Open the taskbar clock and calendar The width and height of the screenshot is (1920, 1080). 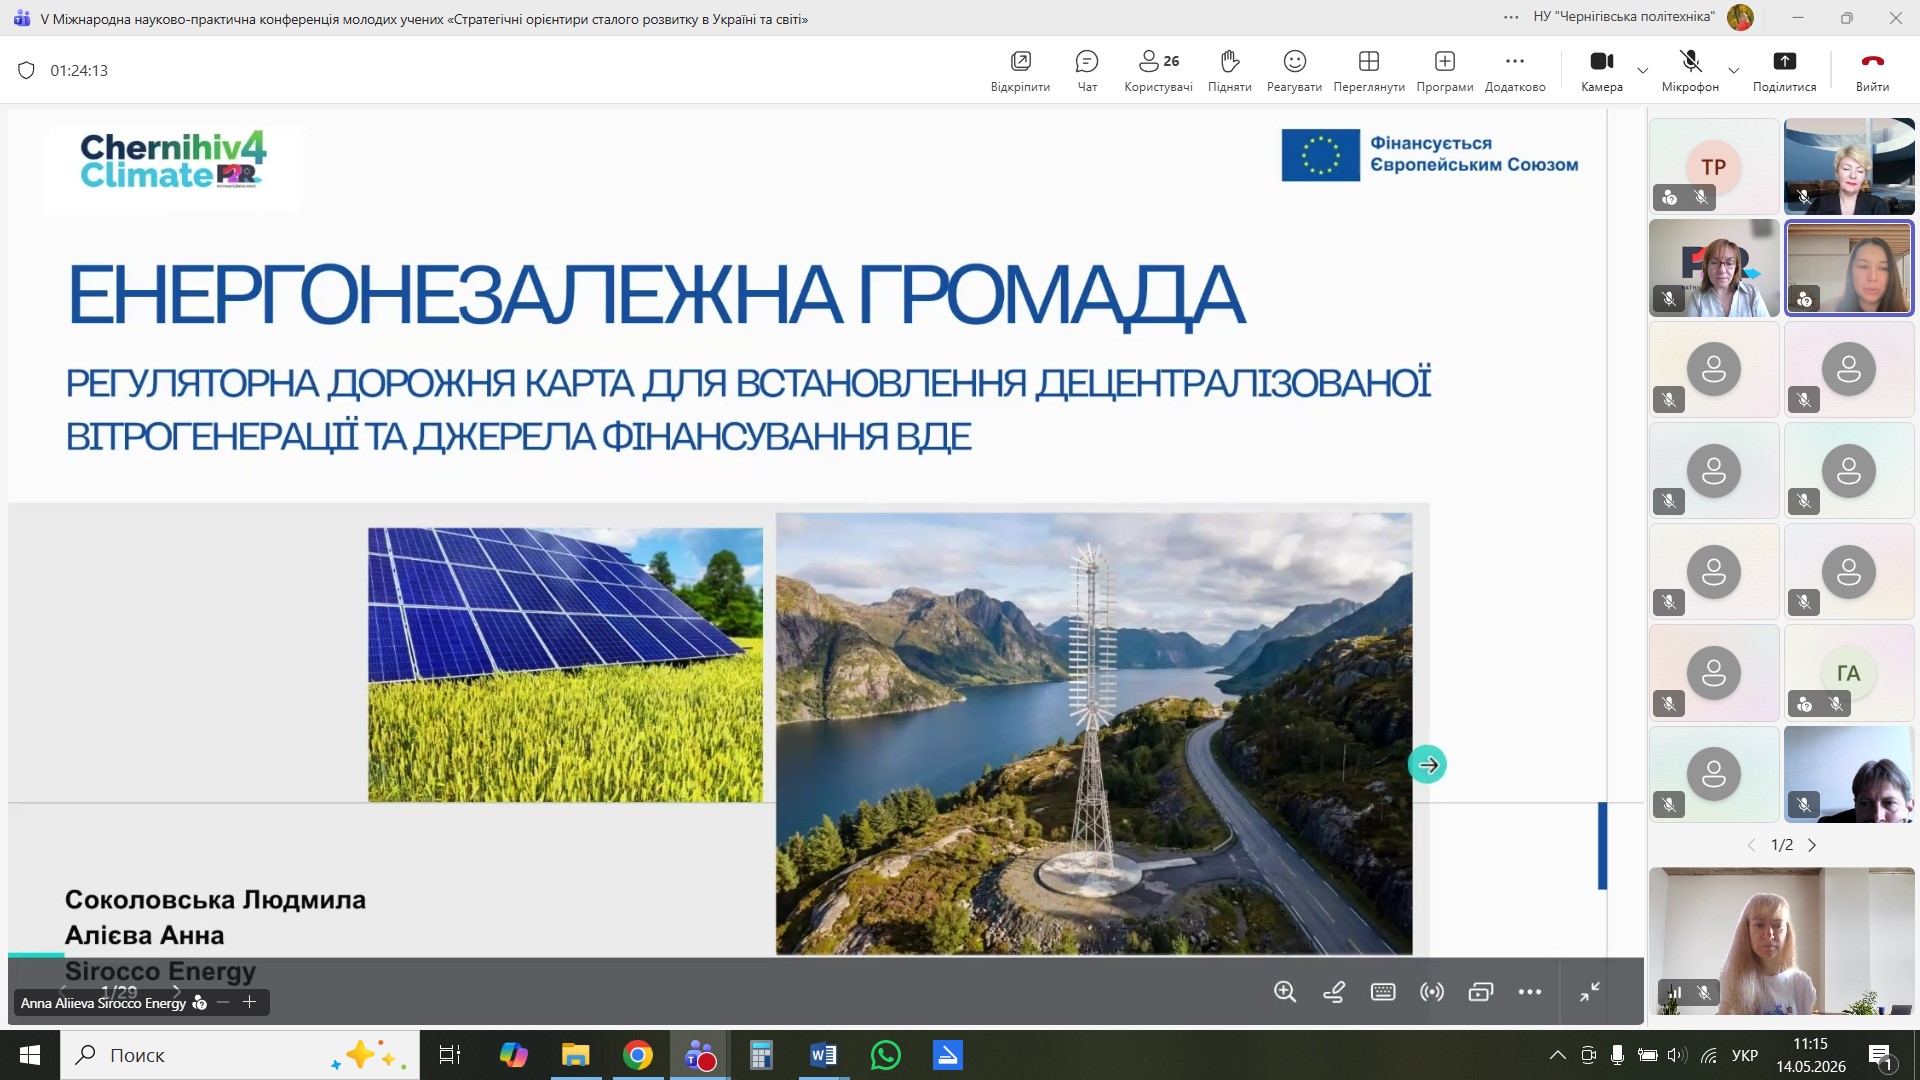click(1811, 1055)
